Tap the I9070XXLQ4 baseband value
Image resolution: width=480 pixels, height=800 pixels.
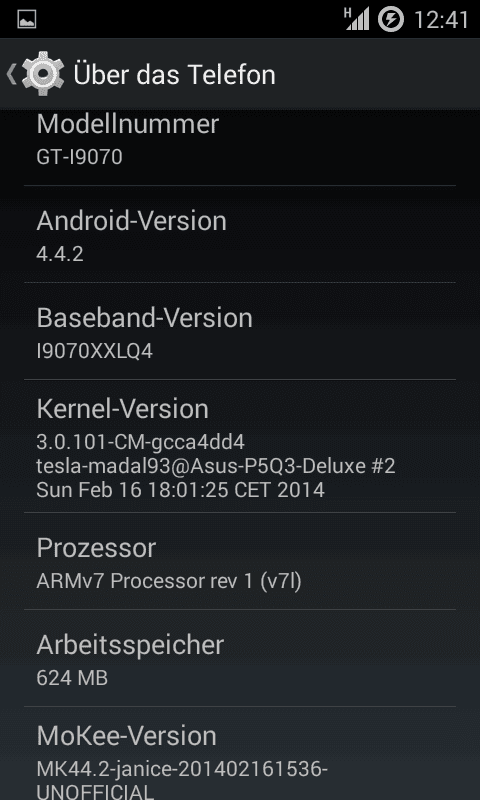coord(94,351)
